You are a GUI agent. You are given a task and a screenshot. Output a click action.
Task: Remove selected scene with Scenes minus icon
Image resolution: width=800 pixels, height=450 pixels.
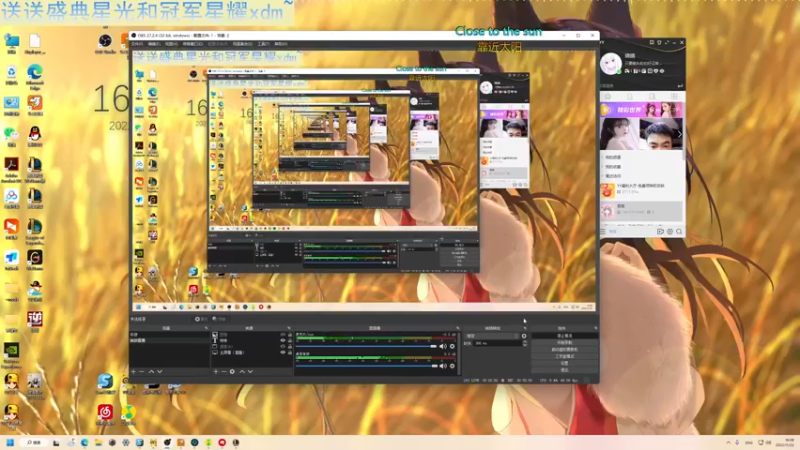pos(142,371)
